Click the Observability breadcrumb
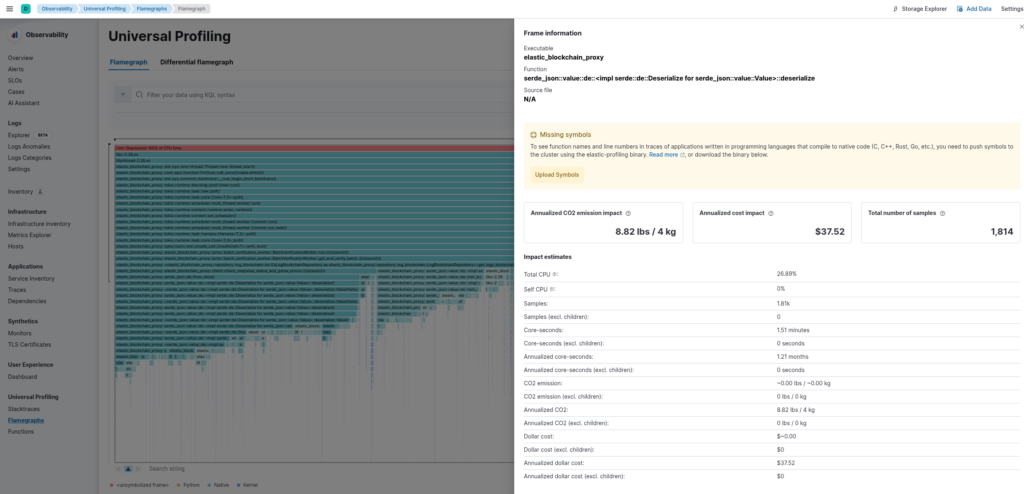1024x494 pixels. tap(57, 9)
